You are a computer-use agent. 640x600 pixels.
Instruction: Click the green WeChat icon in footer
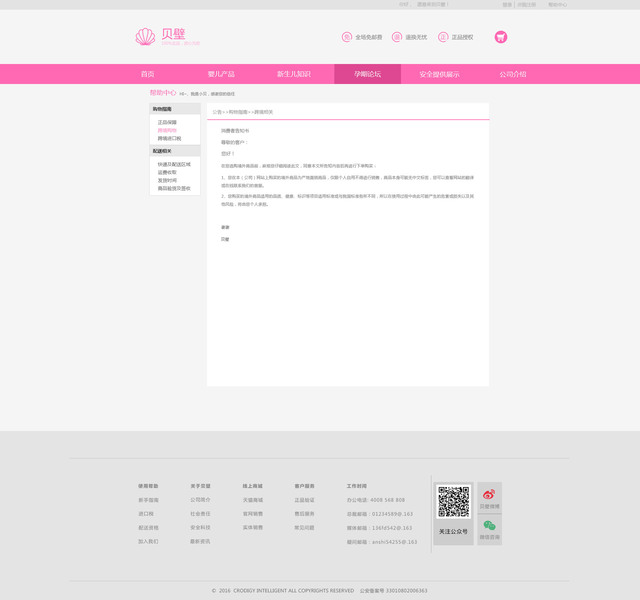click(x=489, y=525)
